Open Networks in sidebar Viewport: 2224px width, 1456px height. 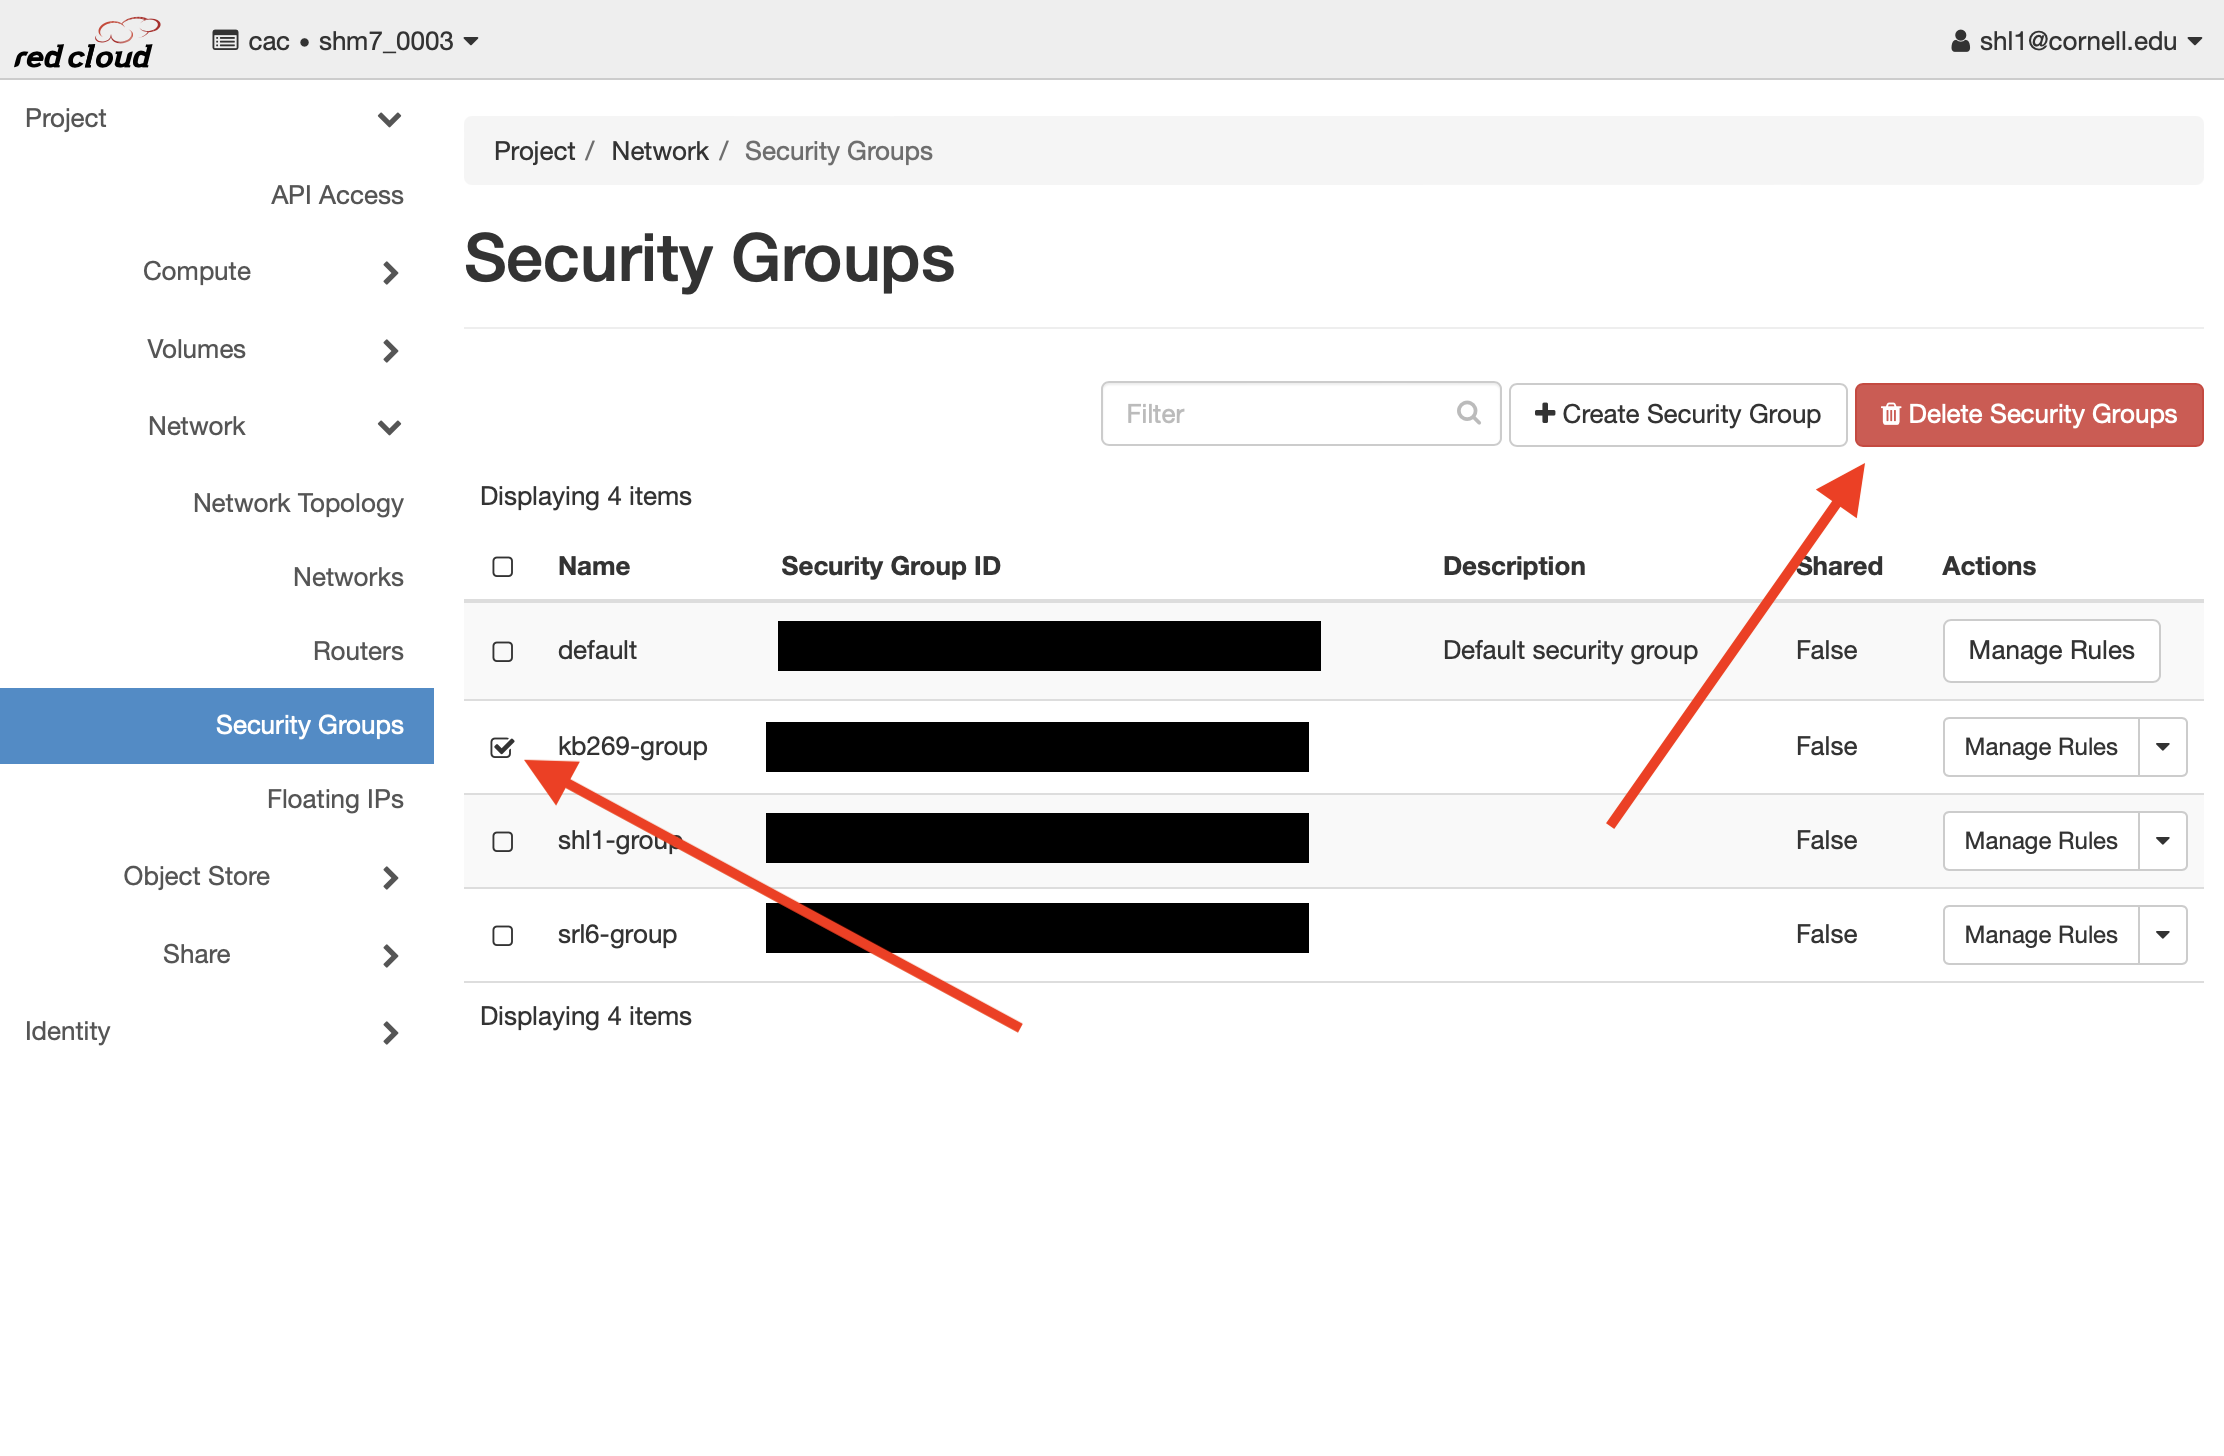pos(348,577)
